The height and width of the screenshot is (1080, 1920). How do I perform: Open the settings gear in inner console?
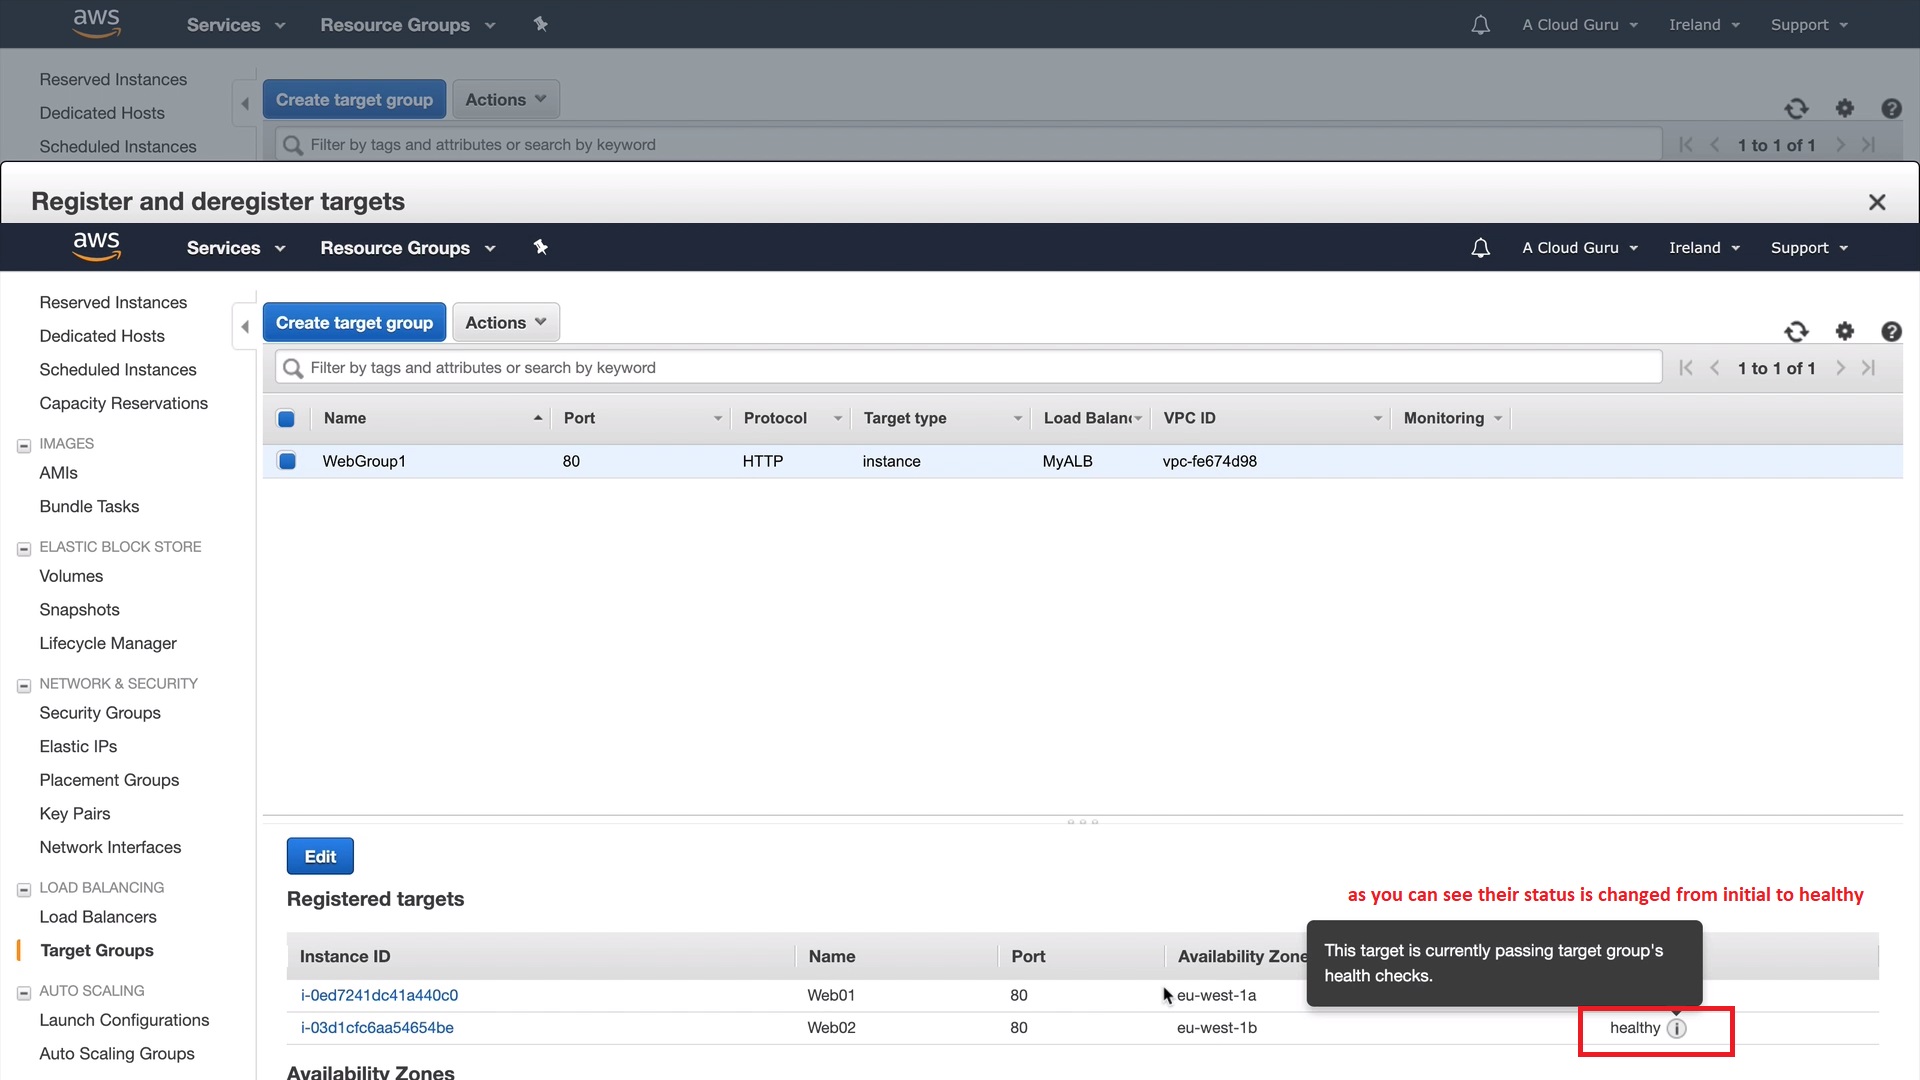point(1844,331)
